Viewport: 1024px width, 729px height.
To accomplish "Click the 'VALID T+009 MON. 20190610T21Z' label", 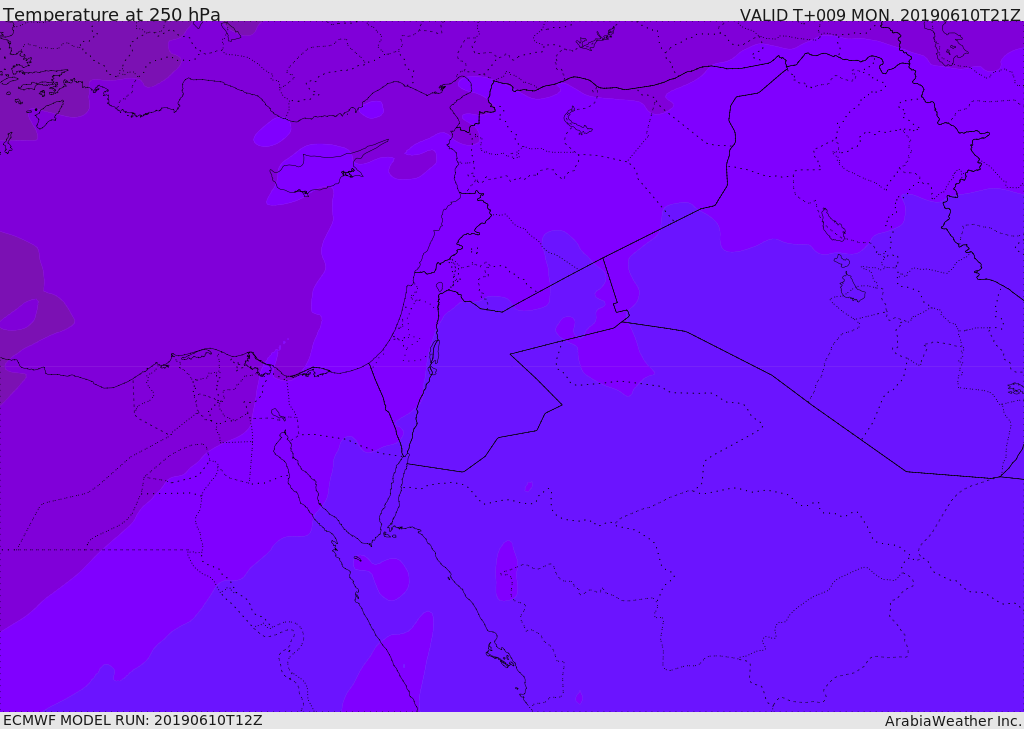I will (x=880, y=15).
